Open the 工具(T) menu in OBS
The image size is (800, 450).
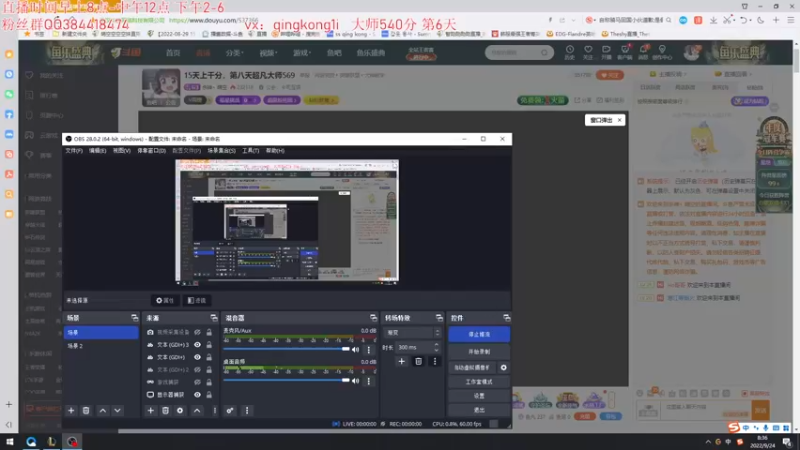click(x=250, y=151)
